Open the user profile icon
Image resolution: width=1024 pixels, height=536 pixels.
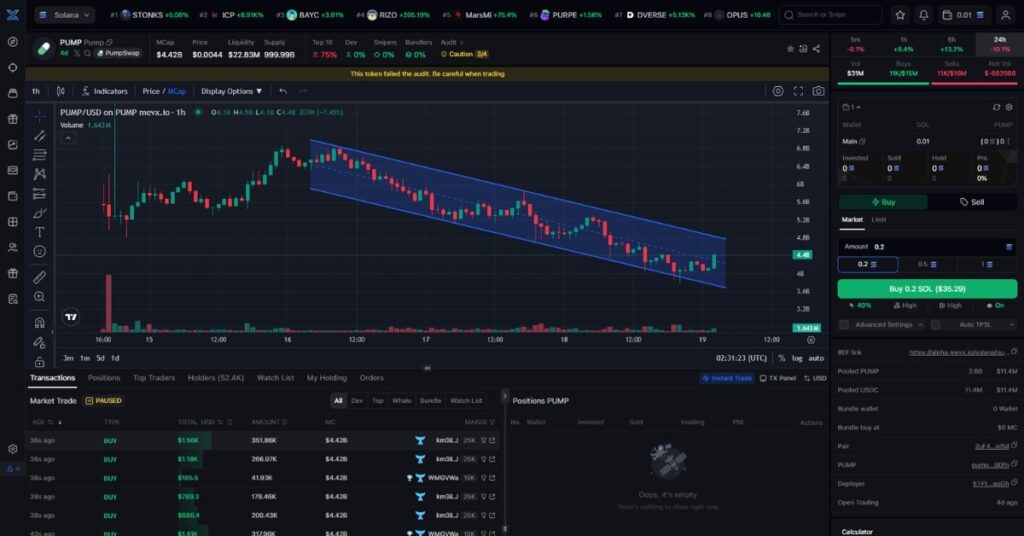coord(1006,14)
